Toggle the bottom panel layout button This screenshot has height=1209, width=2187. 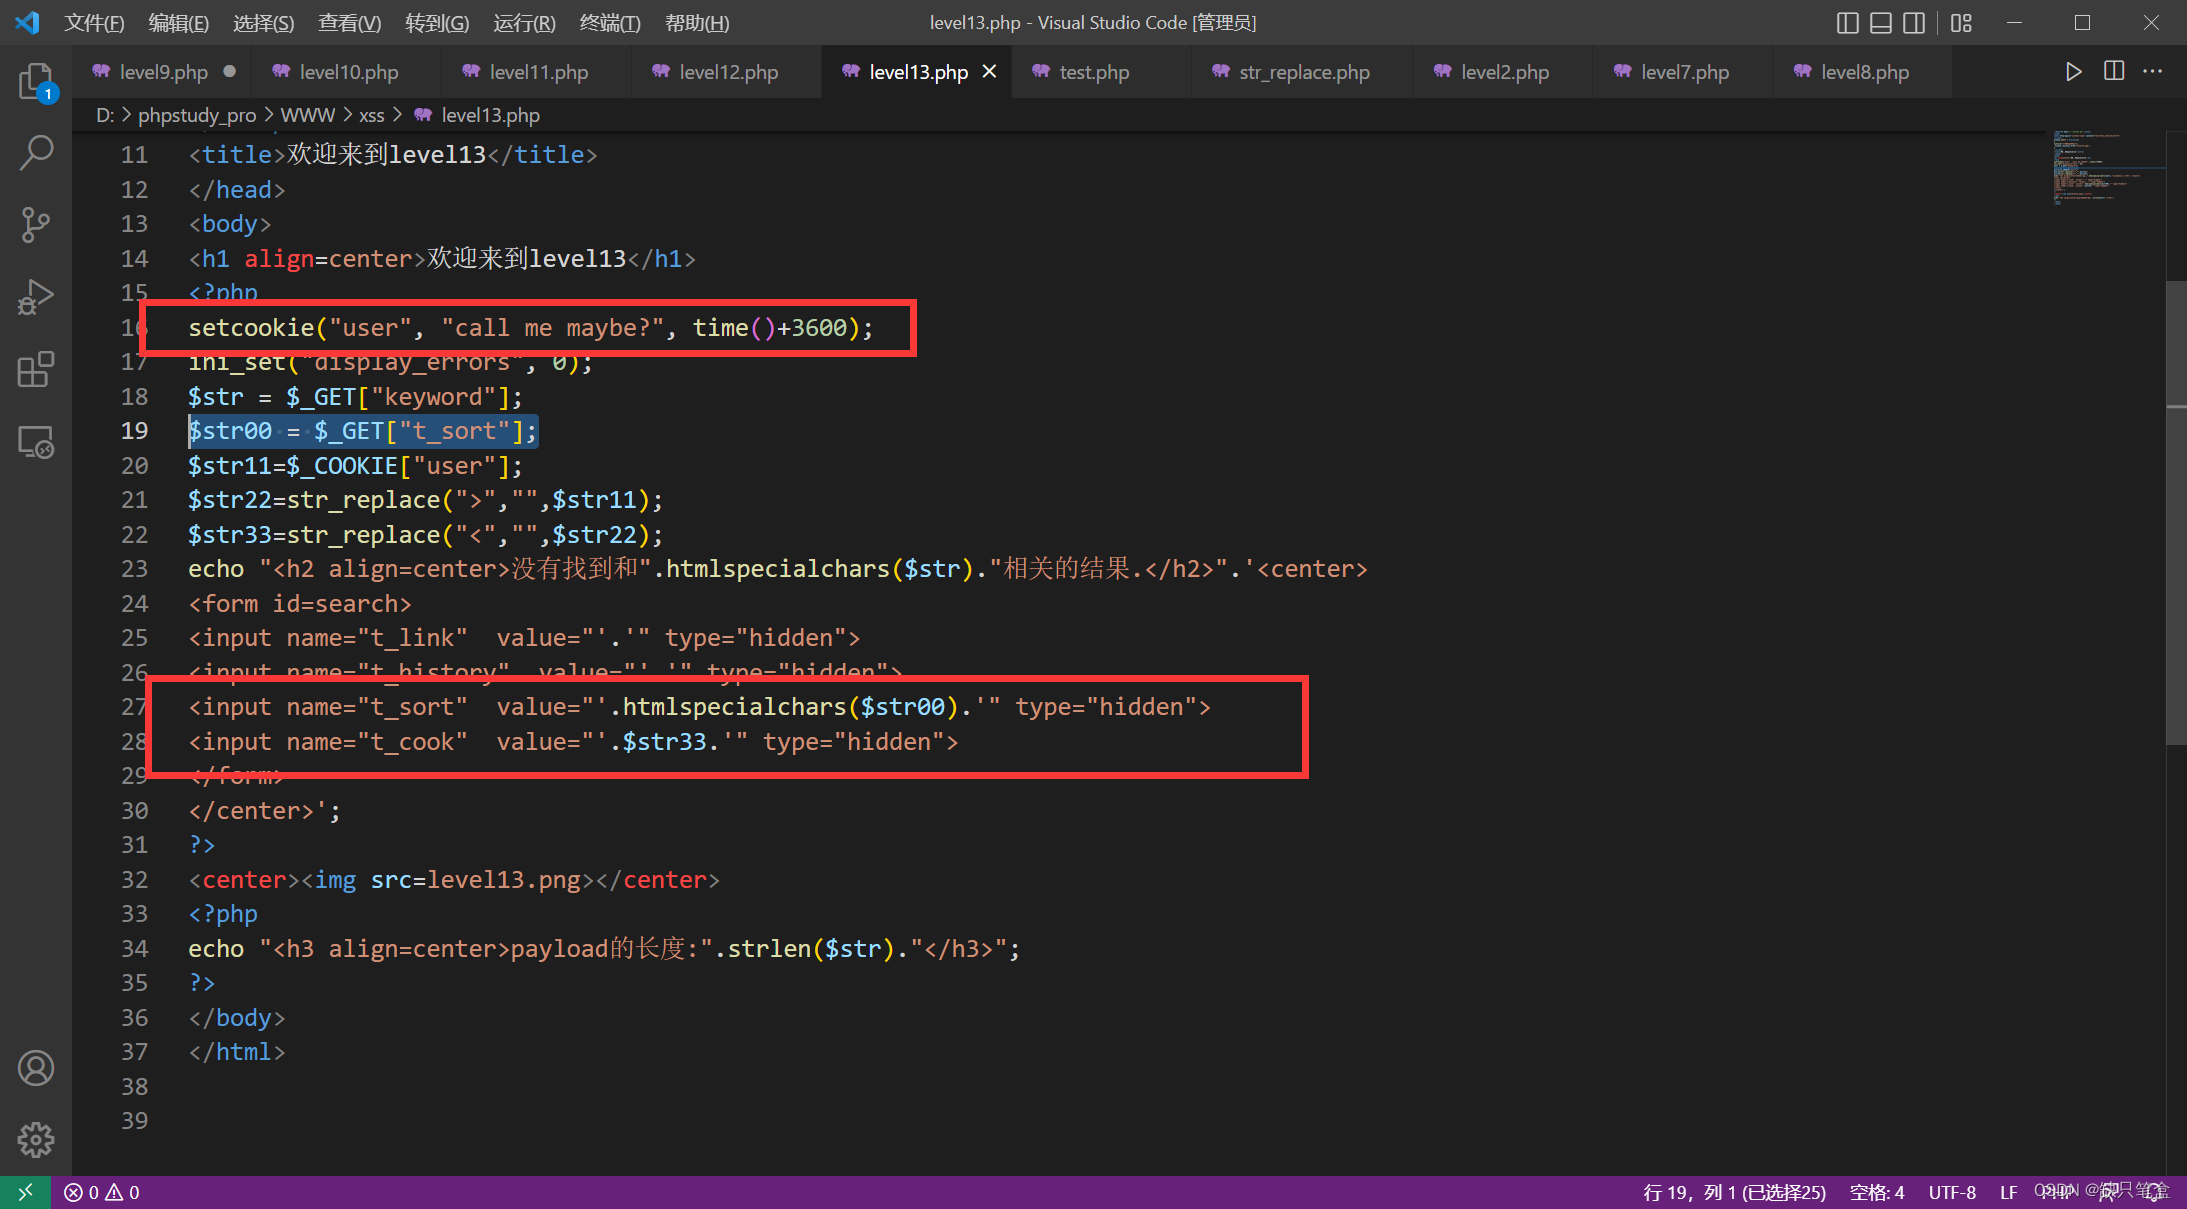coord(1880,23)
